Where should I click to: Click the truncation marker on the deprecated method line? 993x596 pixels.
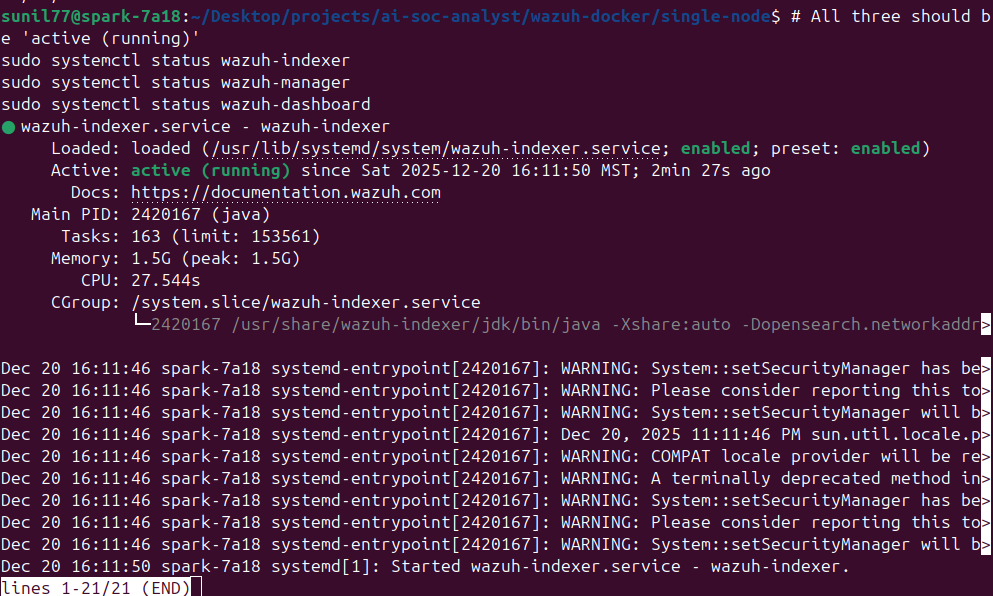click(x=985, y=479)
